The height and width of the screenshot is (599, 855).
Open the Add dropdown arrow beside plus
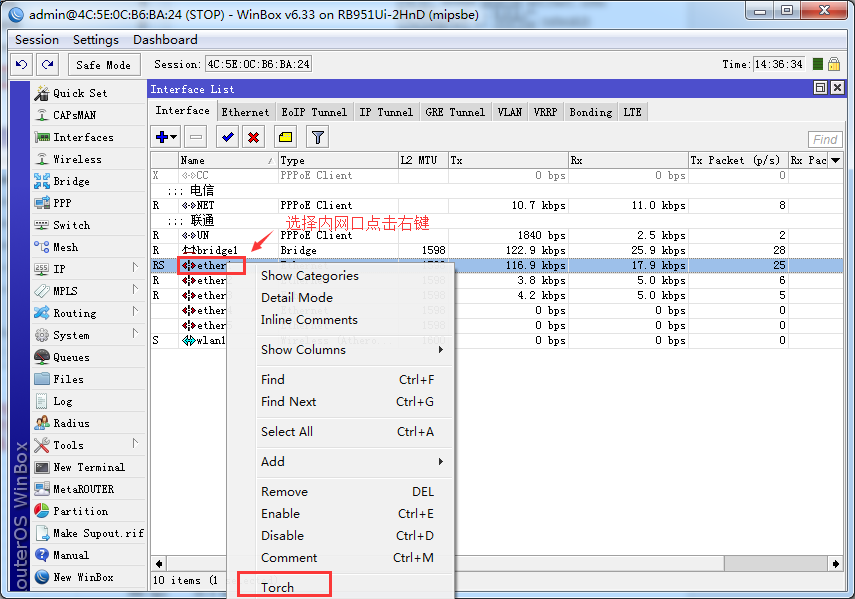(174, 137)
